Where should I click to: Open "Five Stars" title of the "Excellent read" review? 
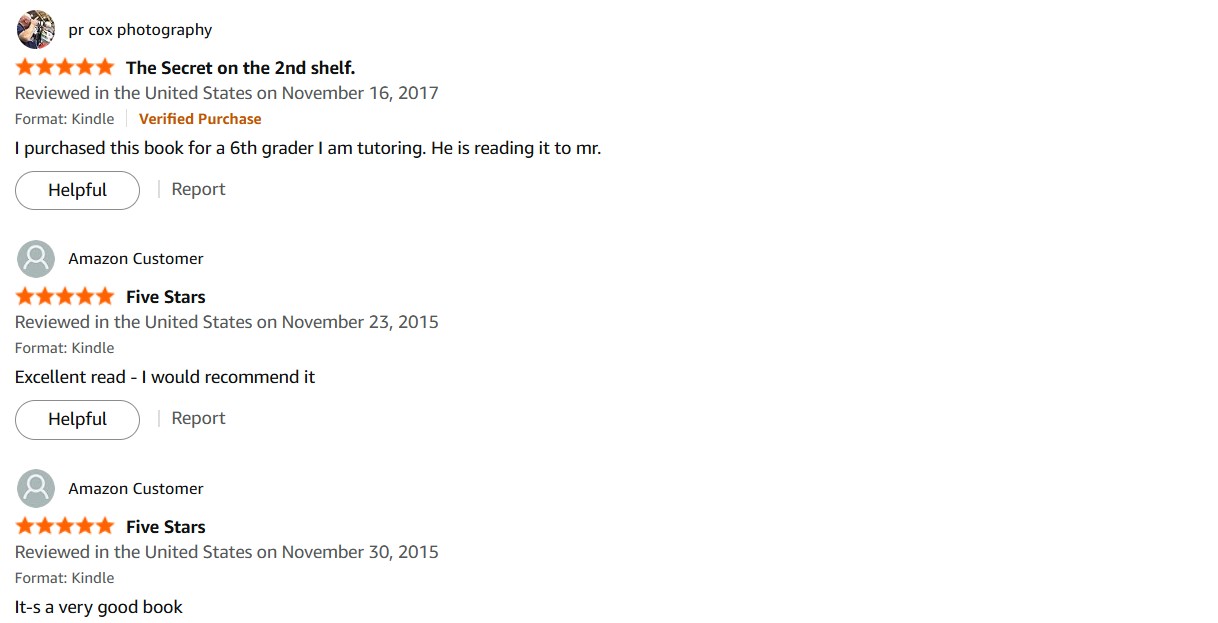tap(166, 297)
